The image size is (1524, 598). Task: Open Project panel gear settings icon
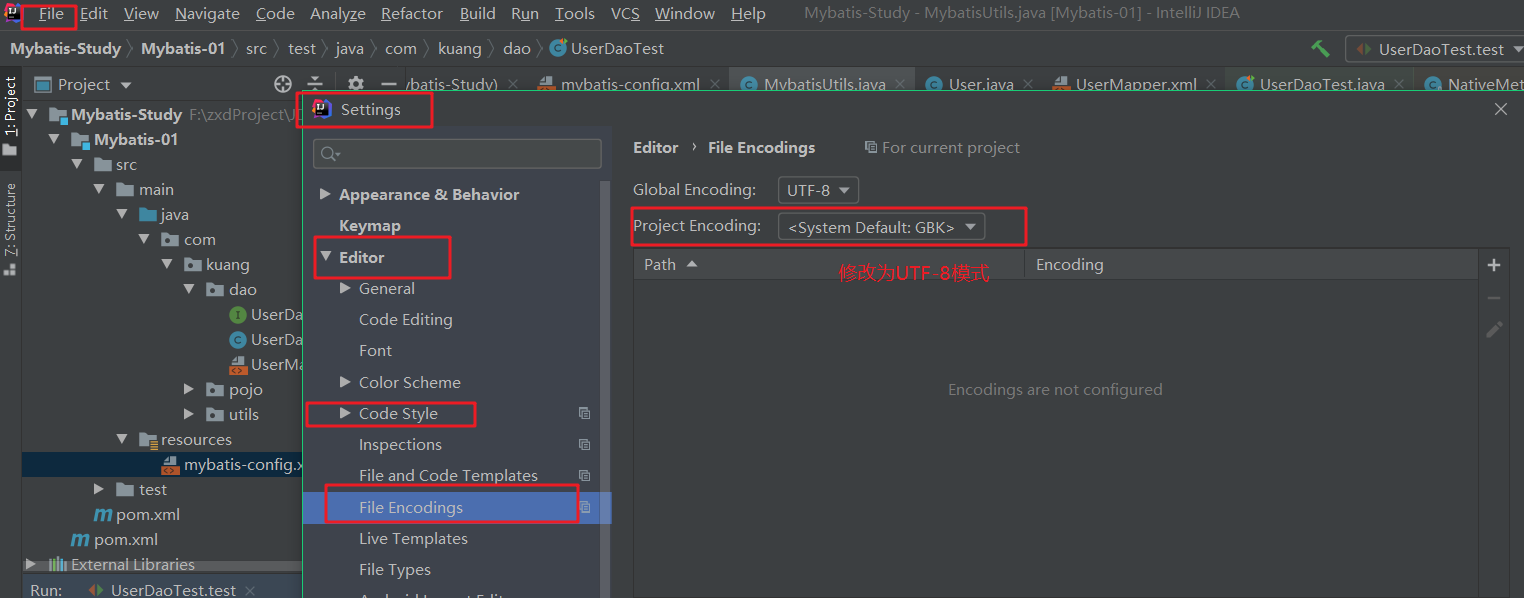355,85
